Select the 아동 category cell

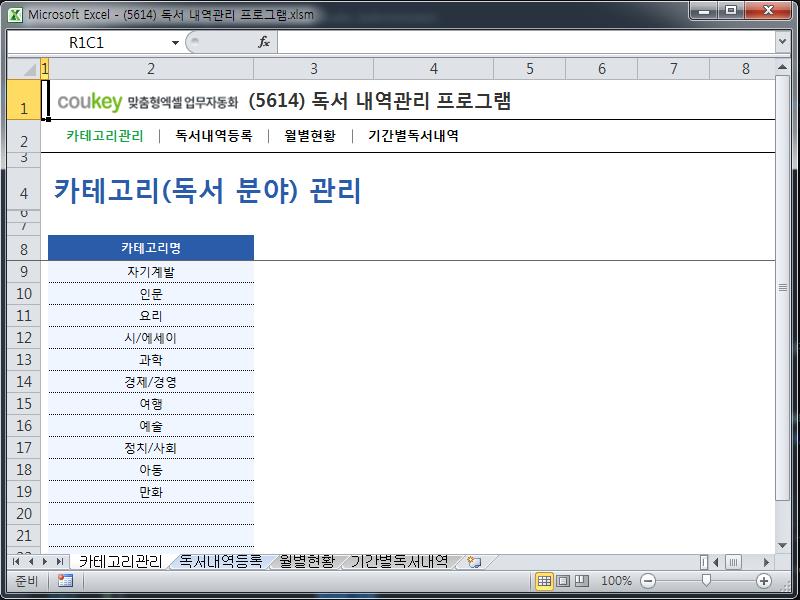[151, 469]
